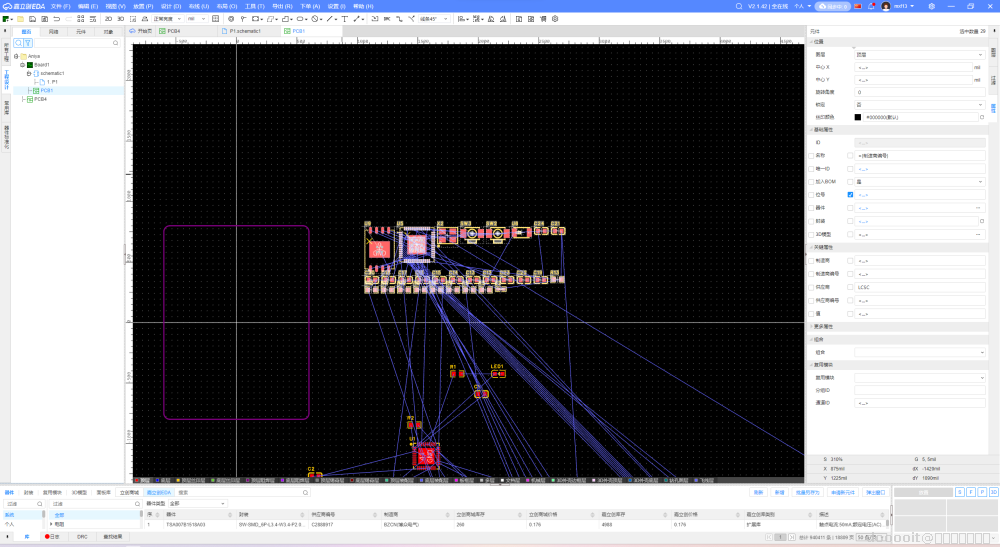Select the Text tool (T) in toolbar

(x=345, y=18)
